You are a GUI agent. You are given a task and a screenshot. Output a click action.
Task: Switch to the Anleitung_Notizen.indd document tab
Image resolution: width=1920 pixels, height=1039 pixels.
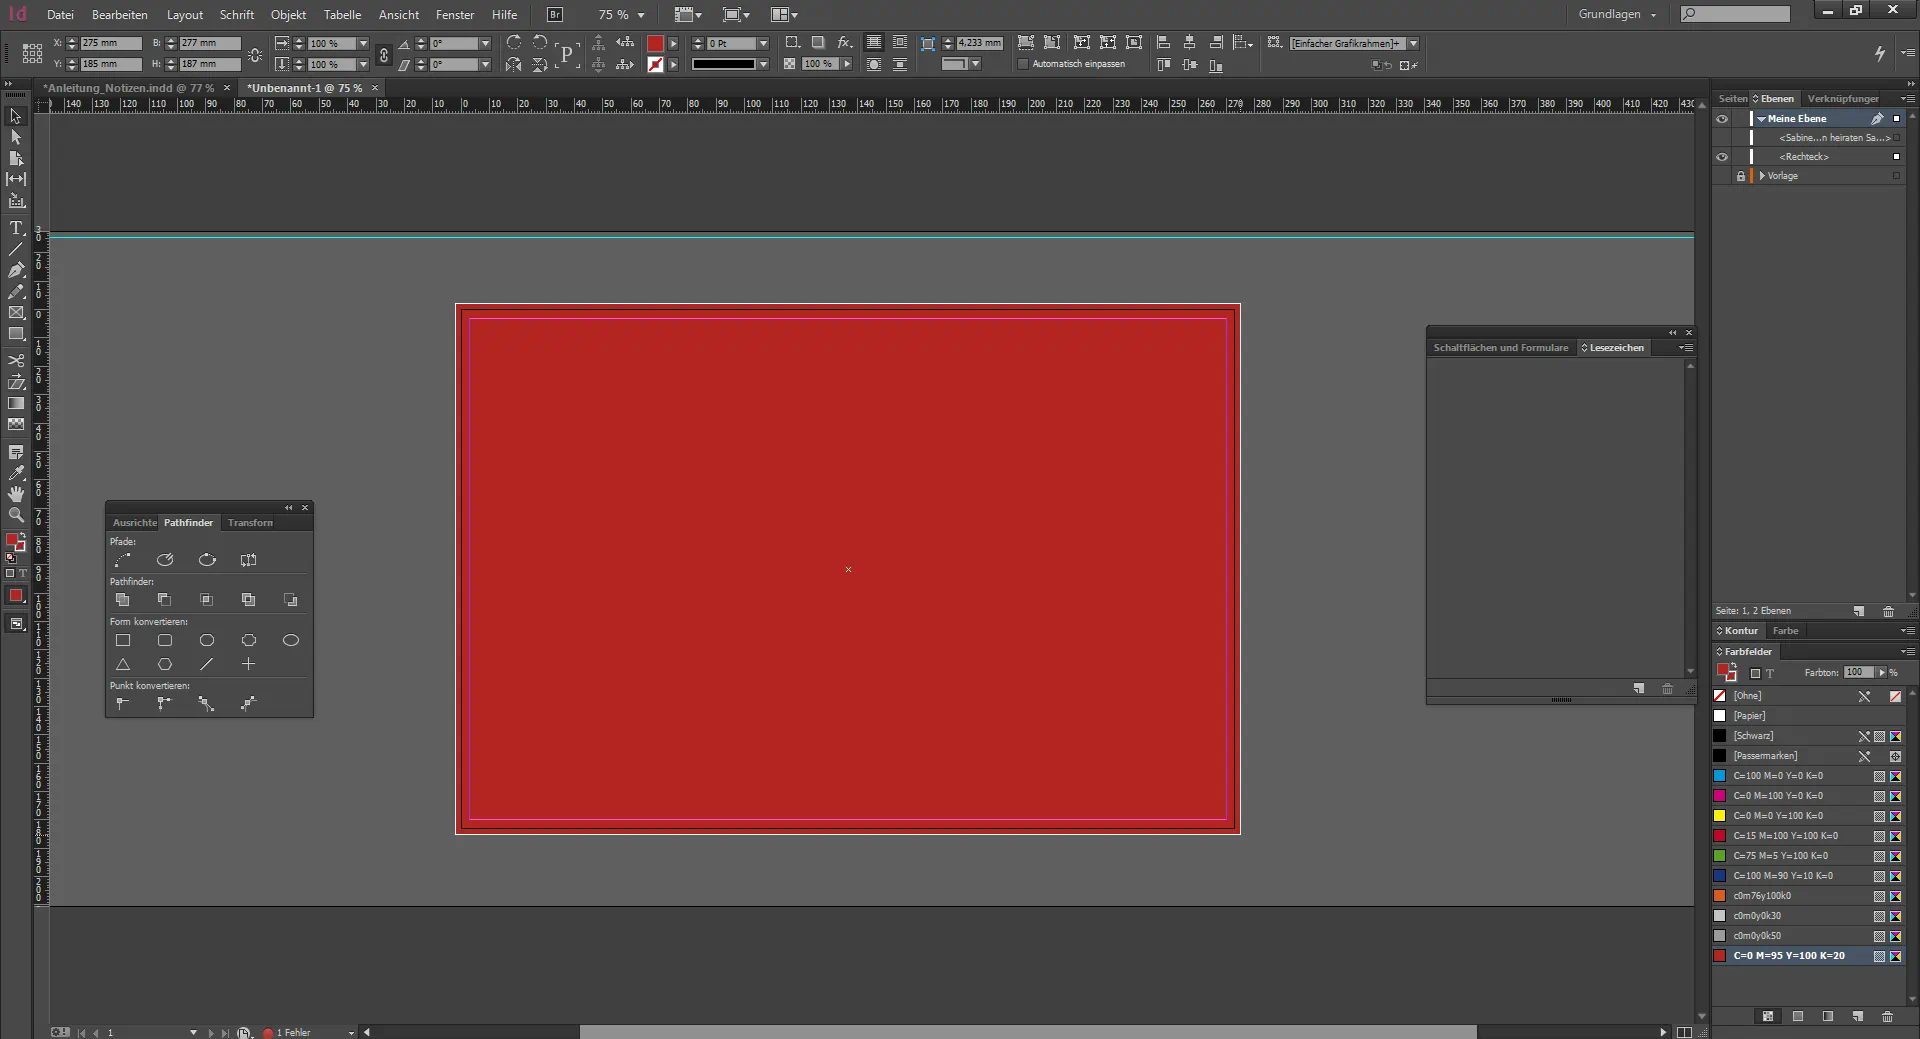[x=128, y=88]
